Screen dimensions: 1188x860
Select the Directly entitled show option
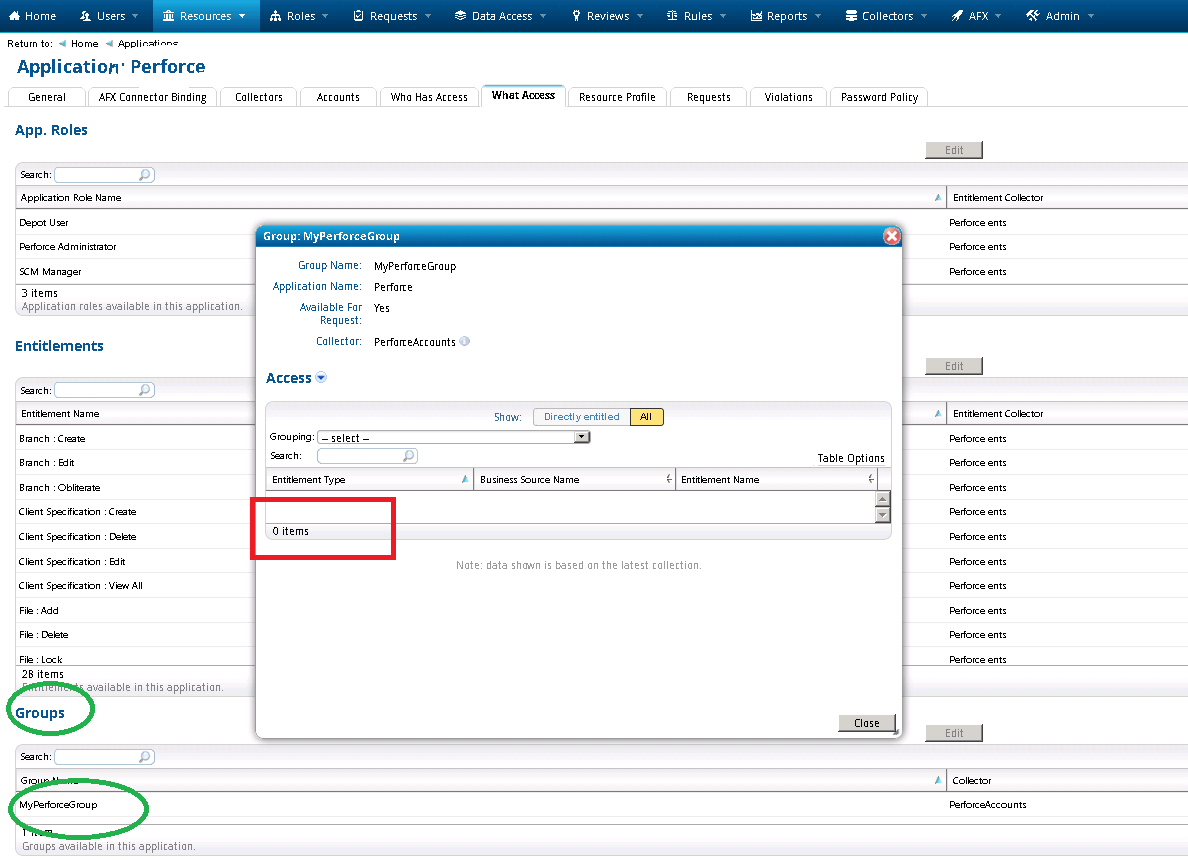pos(581,417)
